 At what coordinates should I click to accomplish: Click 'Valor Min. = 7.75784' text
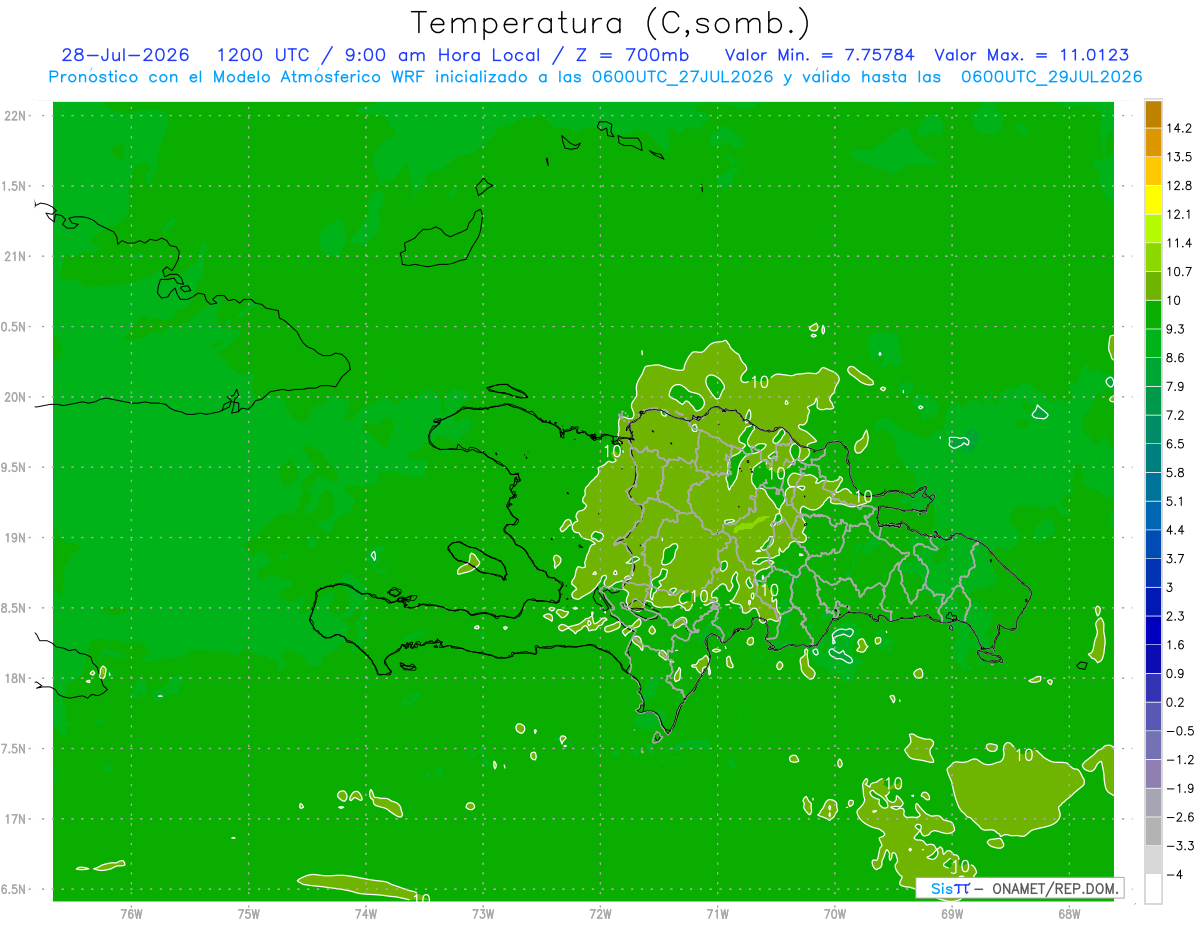pos(819,55)
